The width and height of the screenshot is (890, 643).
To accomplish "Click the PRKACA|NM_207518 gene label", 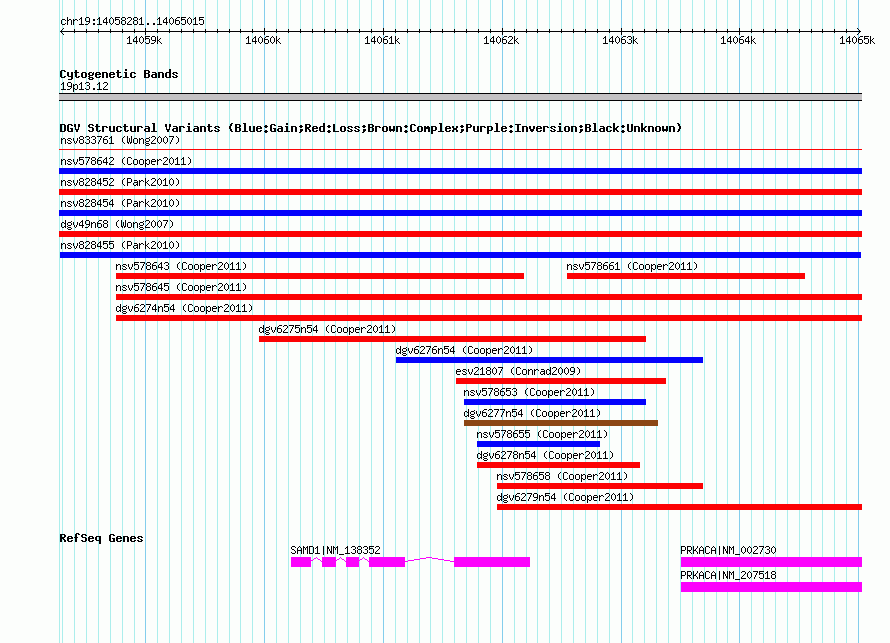I will click(728, 575).
